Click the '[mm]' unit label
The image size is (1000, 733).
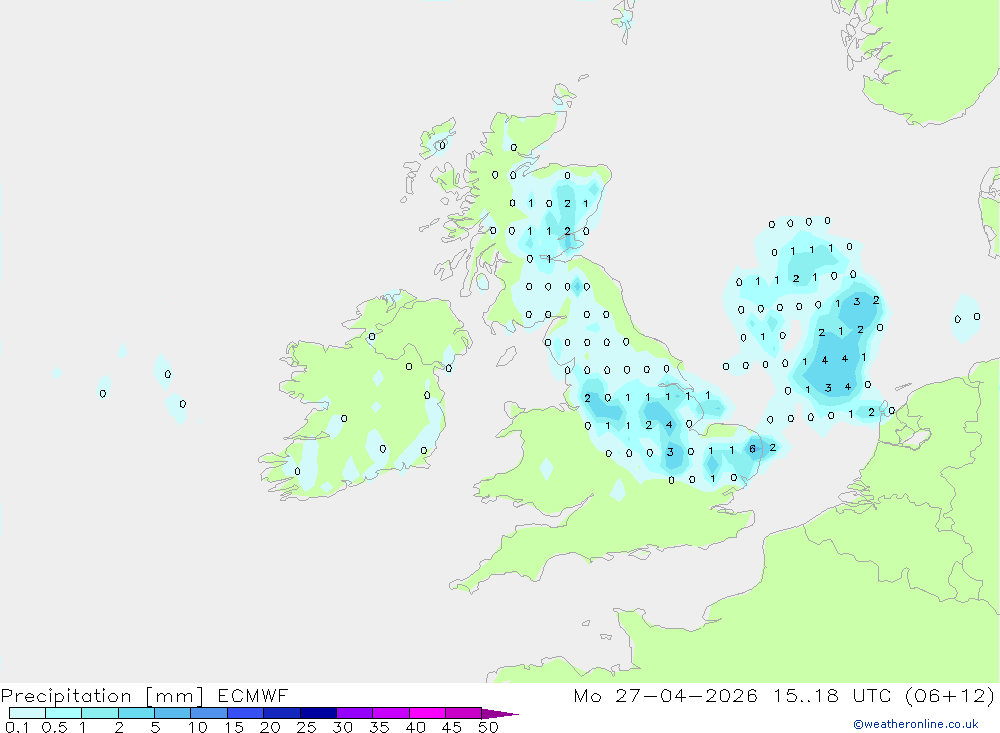click(x=175, y=696)
